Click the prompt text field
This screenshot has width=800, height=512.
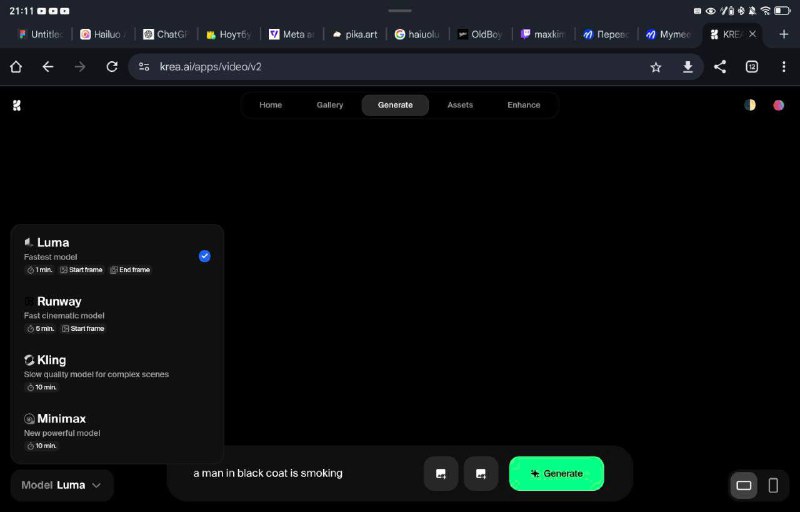(x=301, y=473)
